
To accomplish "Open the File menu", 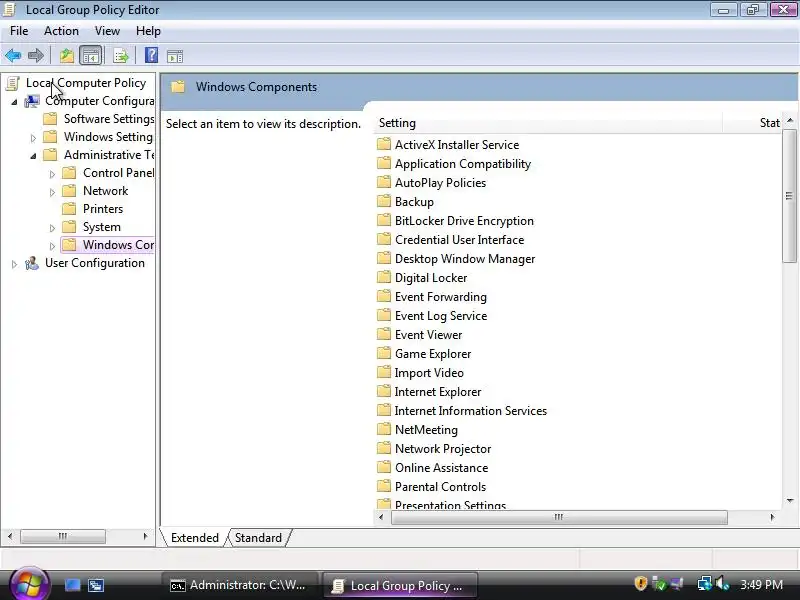I will (x=19, y=31).
